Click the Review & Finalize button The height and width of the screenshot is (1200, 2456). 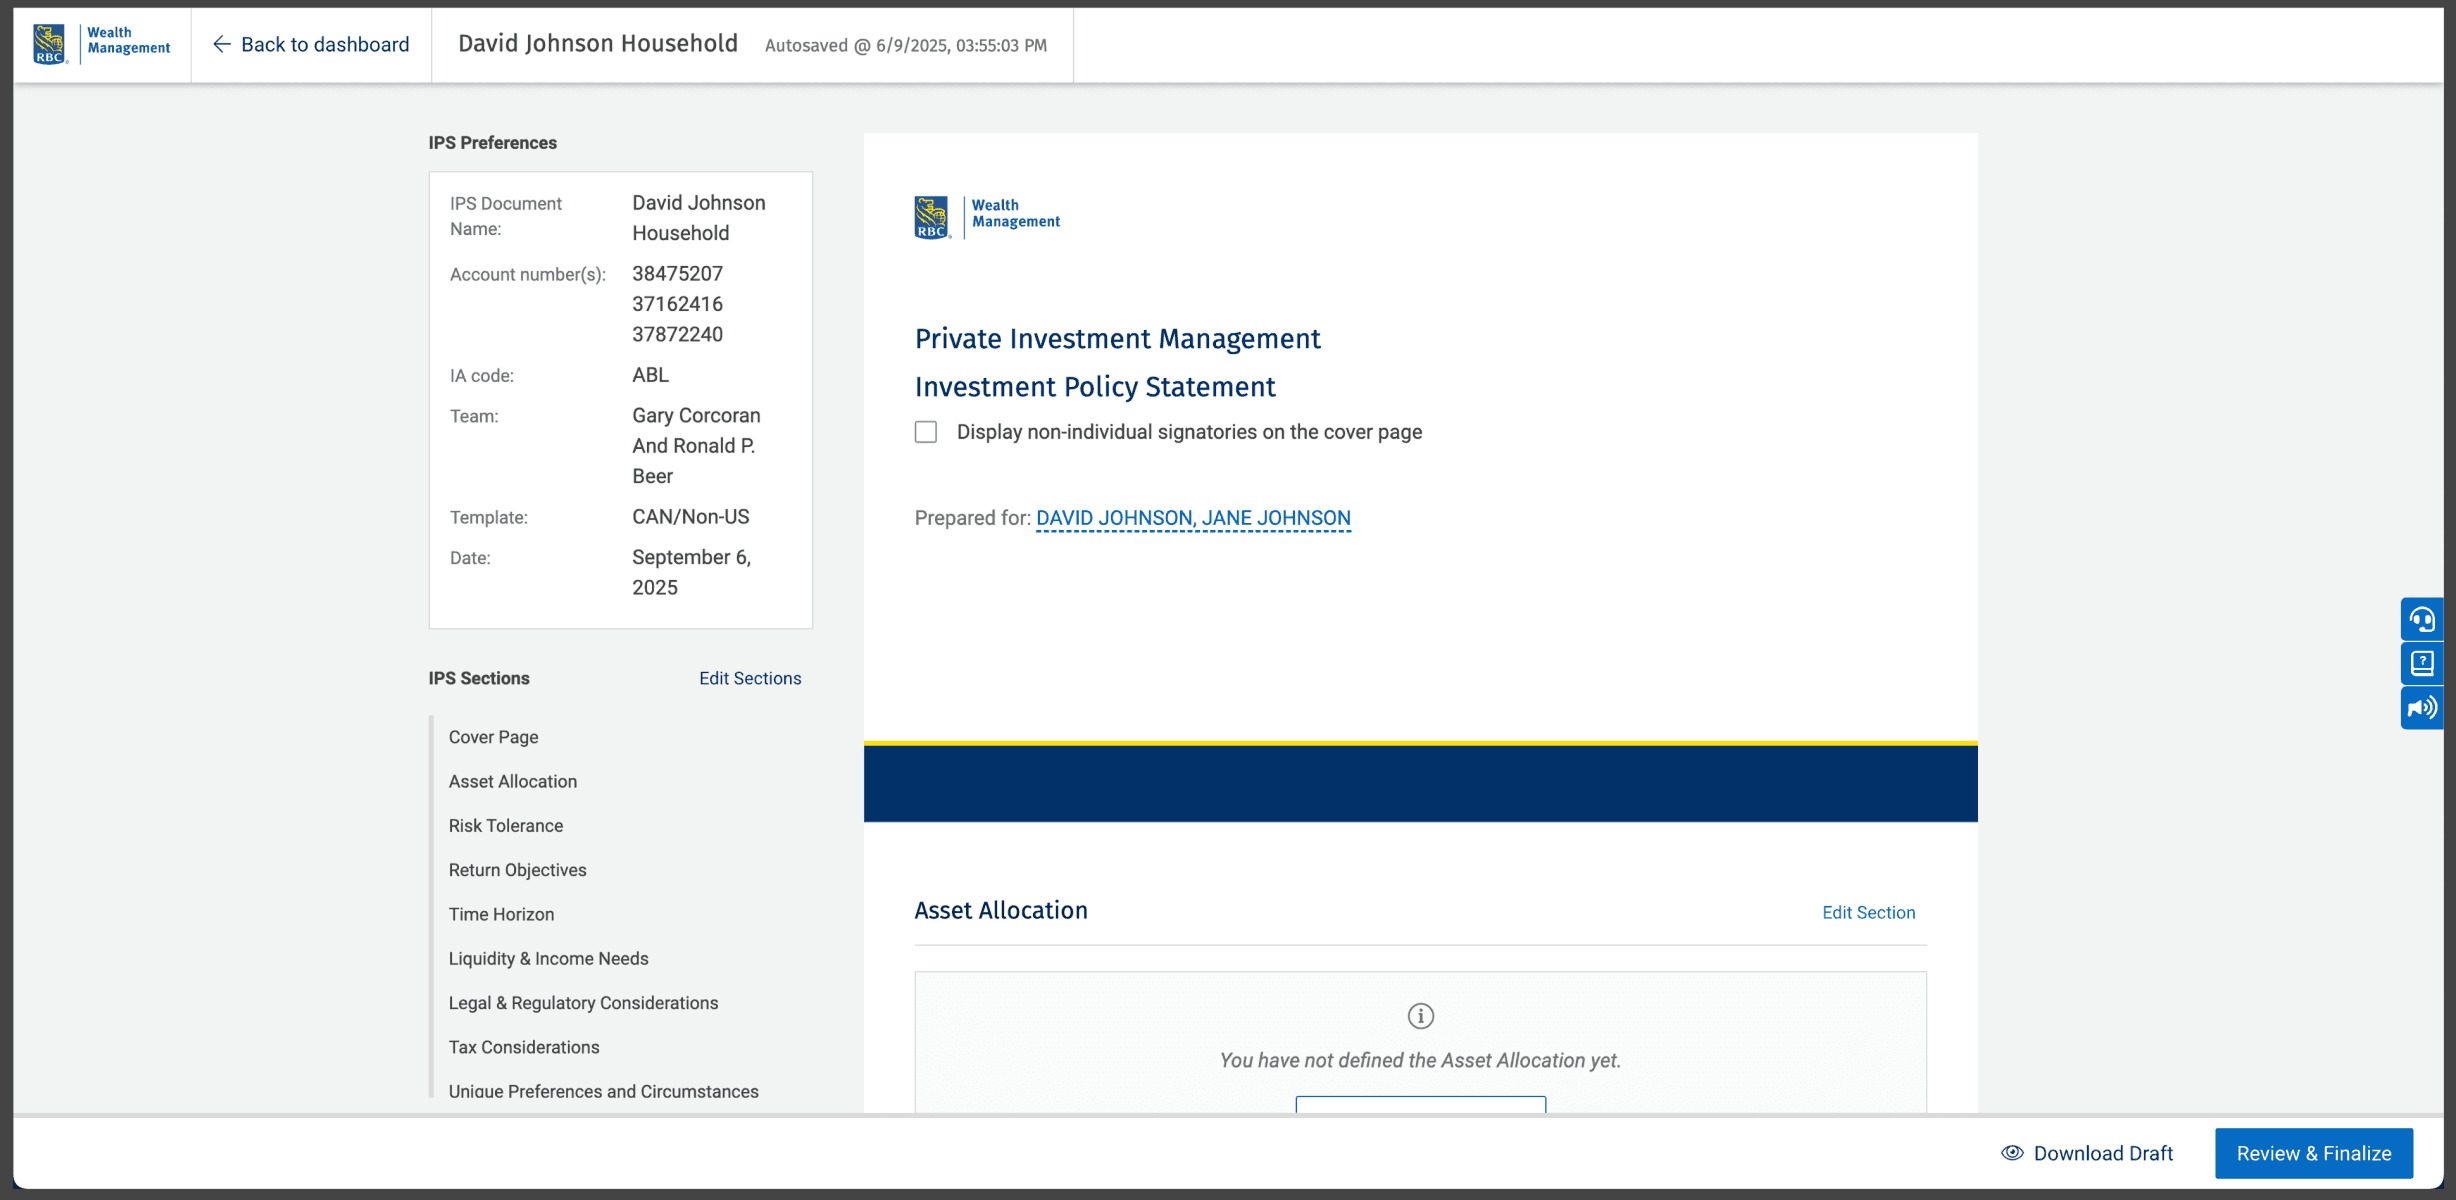pos(2313,1153)
